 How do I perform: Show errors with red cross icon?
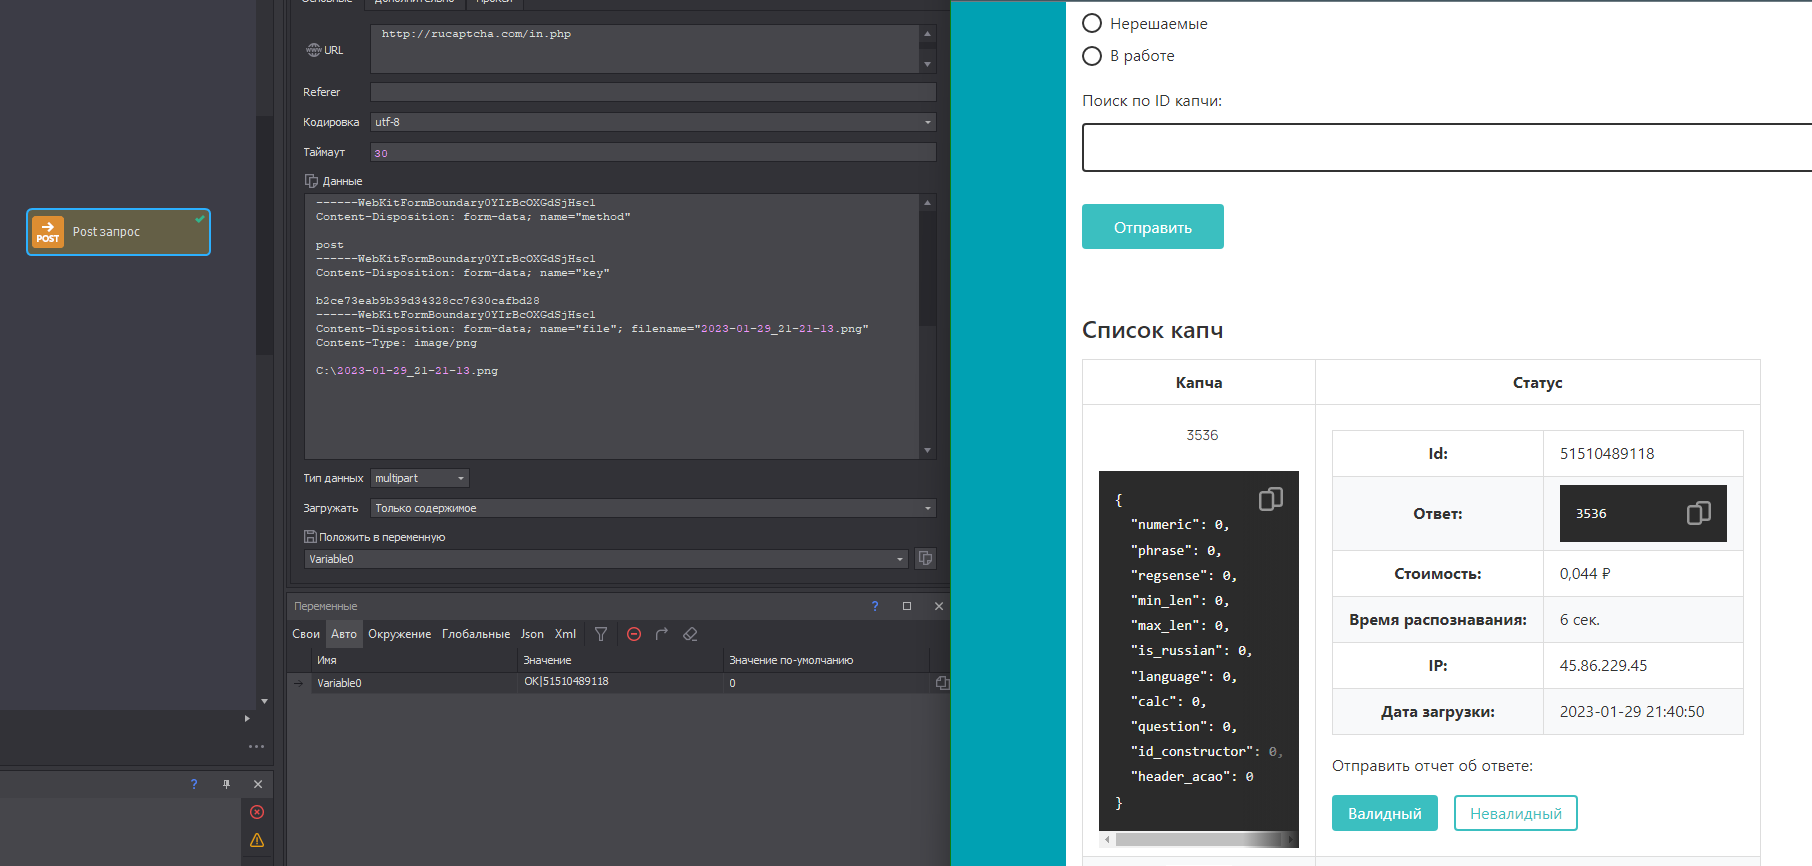[257, 812]
